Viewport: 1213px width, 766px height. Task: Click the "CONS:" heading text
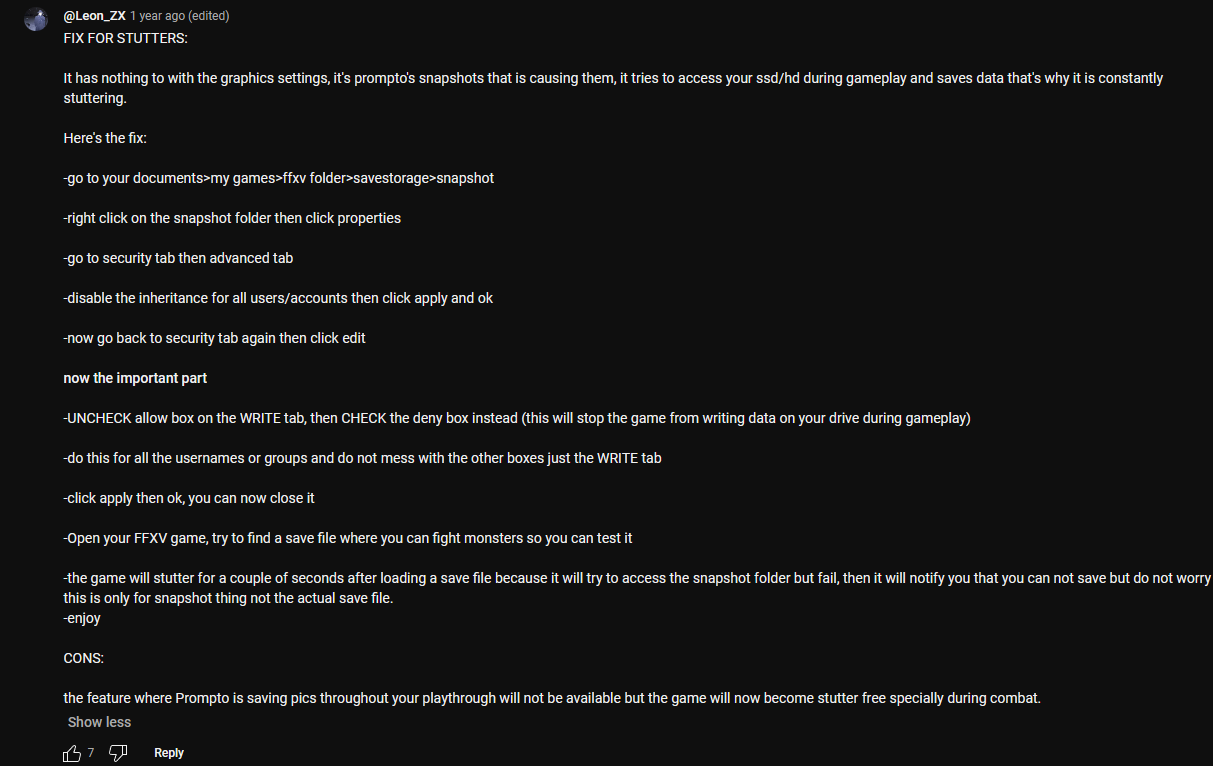[x=84, y=658]
